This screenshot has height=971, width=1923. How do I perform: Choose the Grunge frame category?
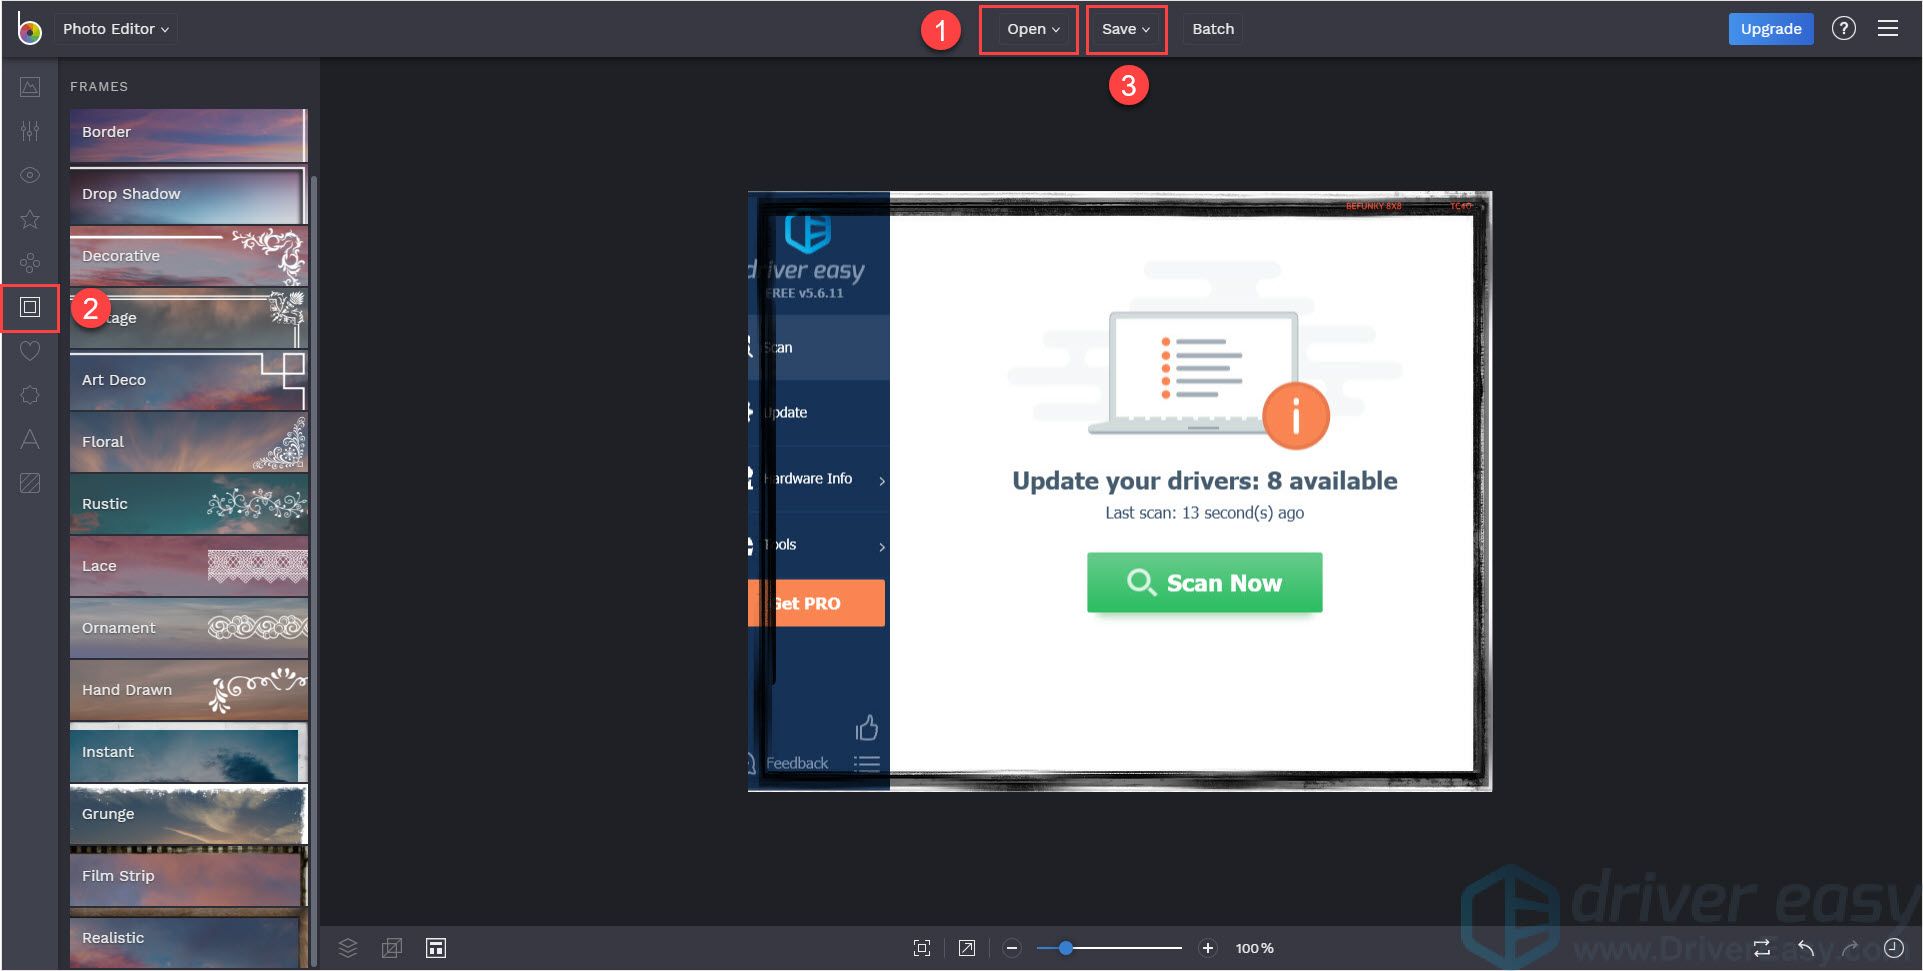(x=188, y=815)
